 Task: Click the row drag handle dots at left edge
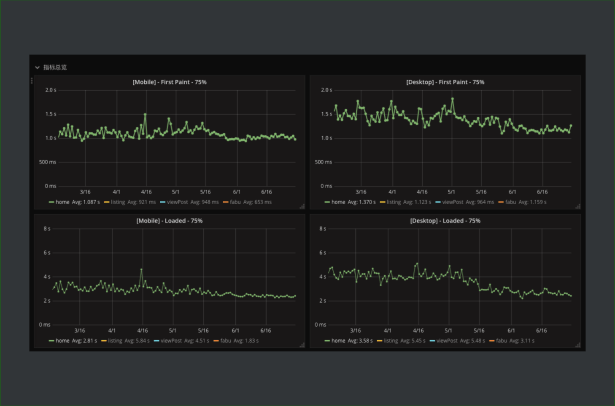tap(32, 80)
